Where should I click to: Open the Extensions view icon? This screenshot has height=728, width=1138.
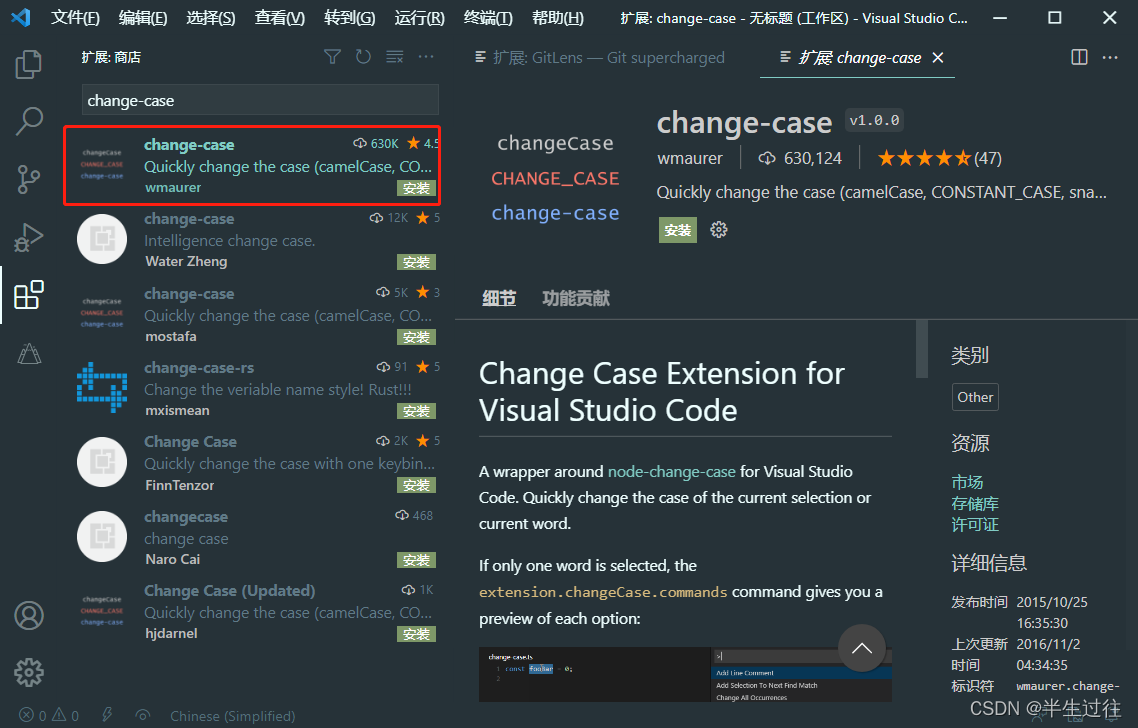tap(29, 295)
